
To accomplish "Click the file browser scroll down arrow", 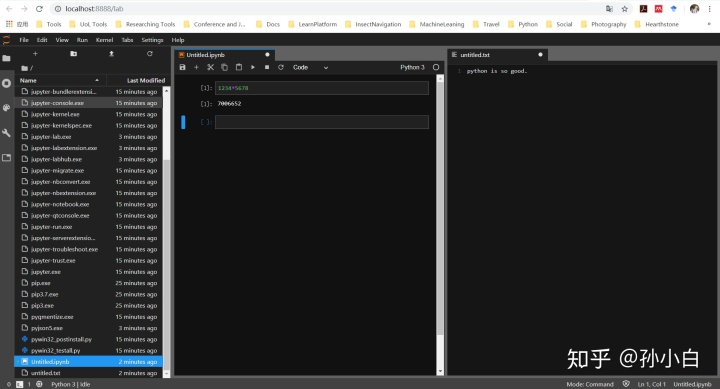I will tap(166, 374).
